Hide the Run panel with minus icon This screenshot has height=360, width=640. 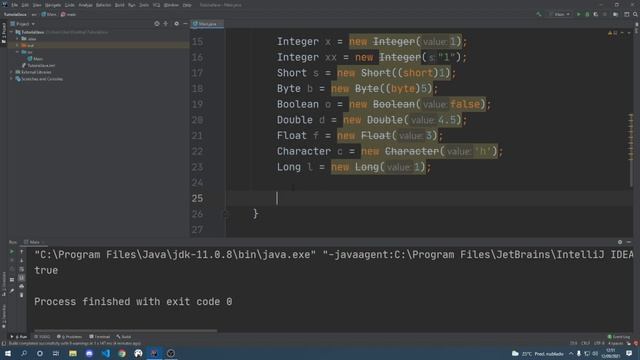(629, 242)
